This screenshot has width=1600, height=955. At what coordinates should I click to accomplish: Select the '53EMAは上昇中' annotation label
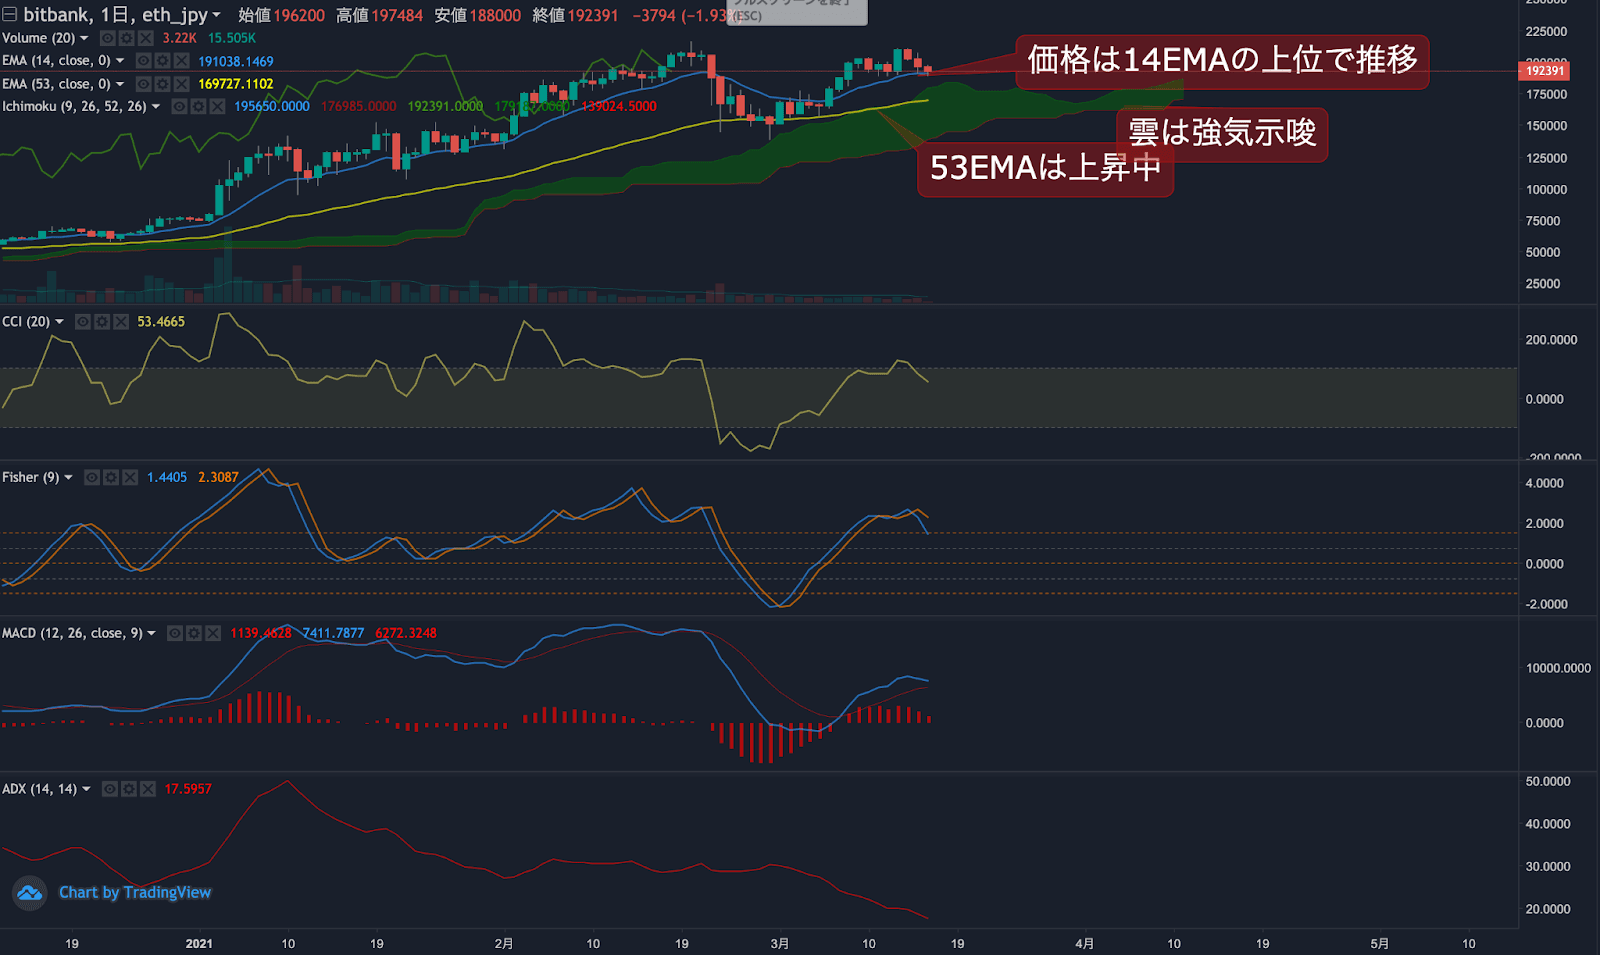tap(1045, 168)
